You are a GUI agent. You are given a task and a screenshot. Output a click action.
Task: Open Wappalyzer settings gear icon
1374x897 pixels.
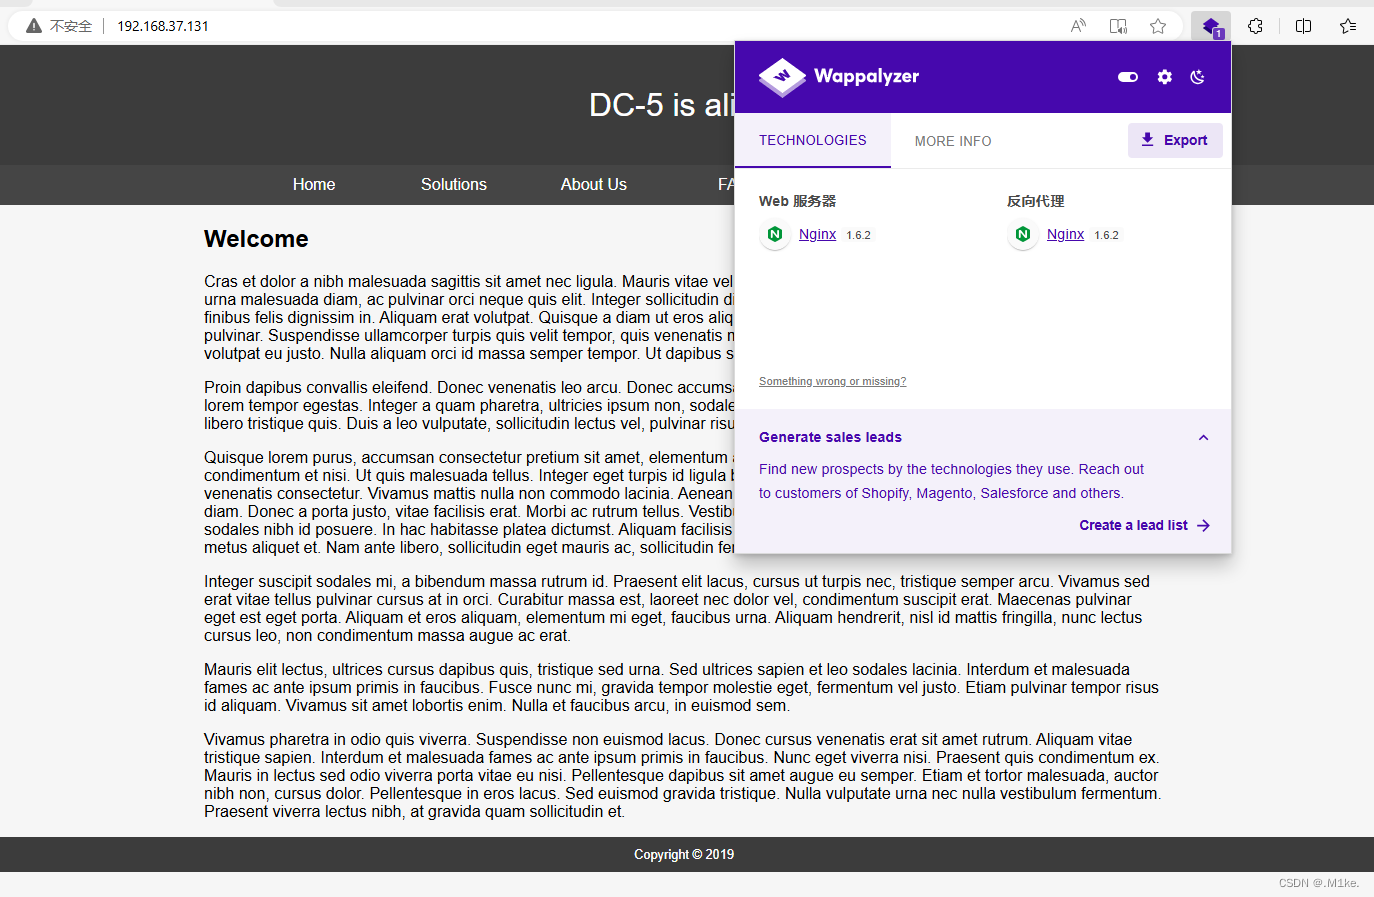click(1164, 77)
